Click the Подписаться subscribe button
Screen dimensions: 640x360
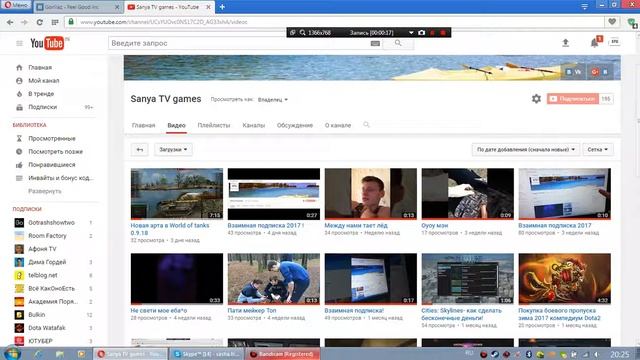[573, 99]
